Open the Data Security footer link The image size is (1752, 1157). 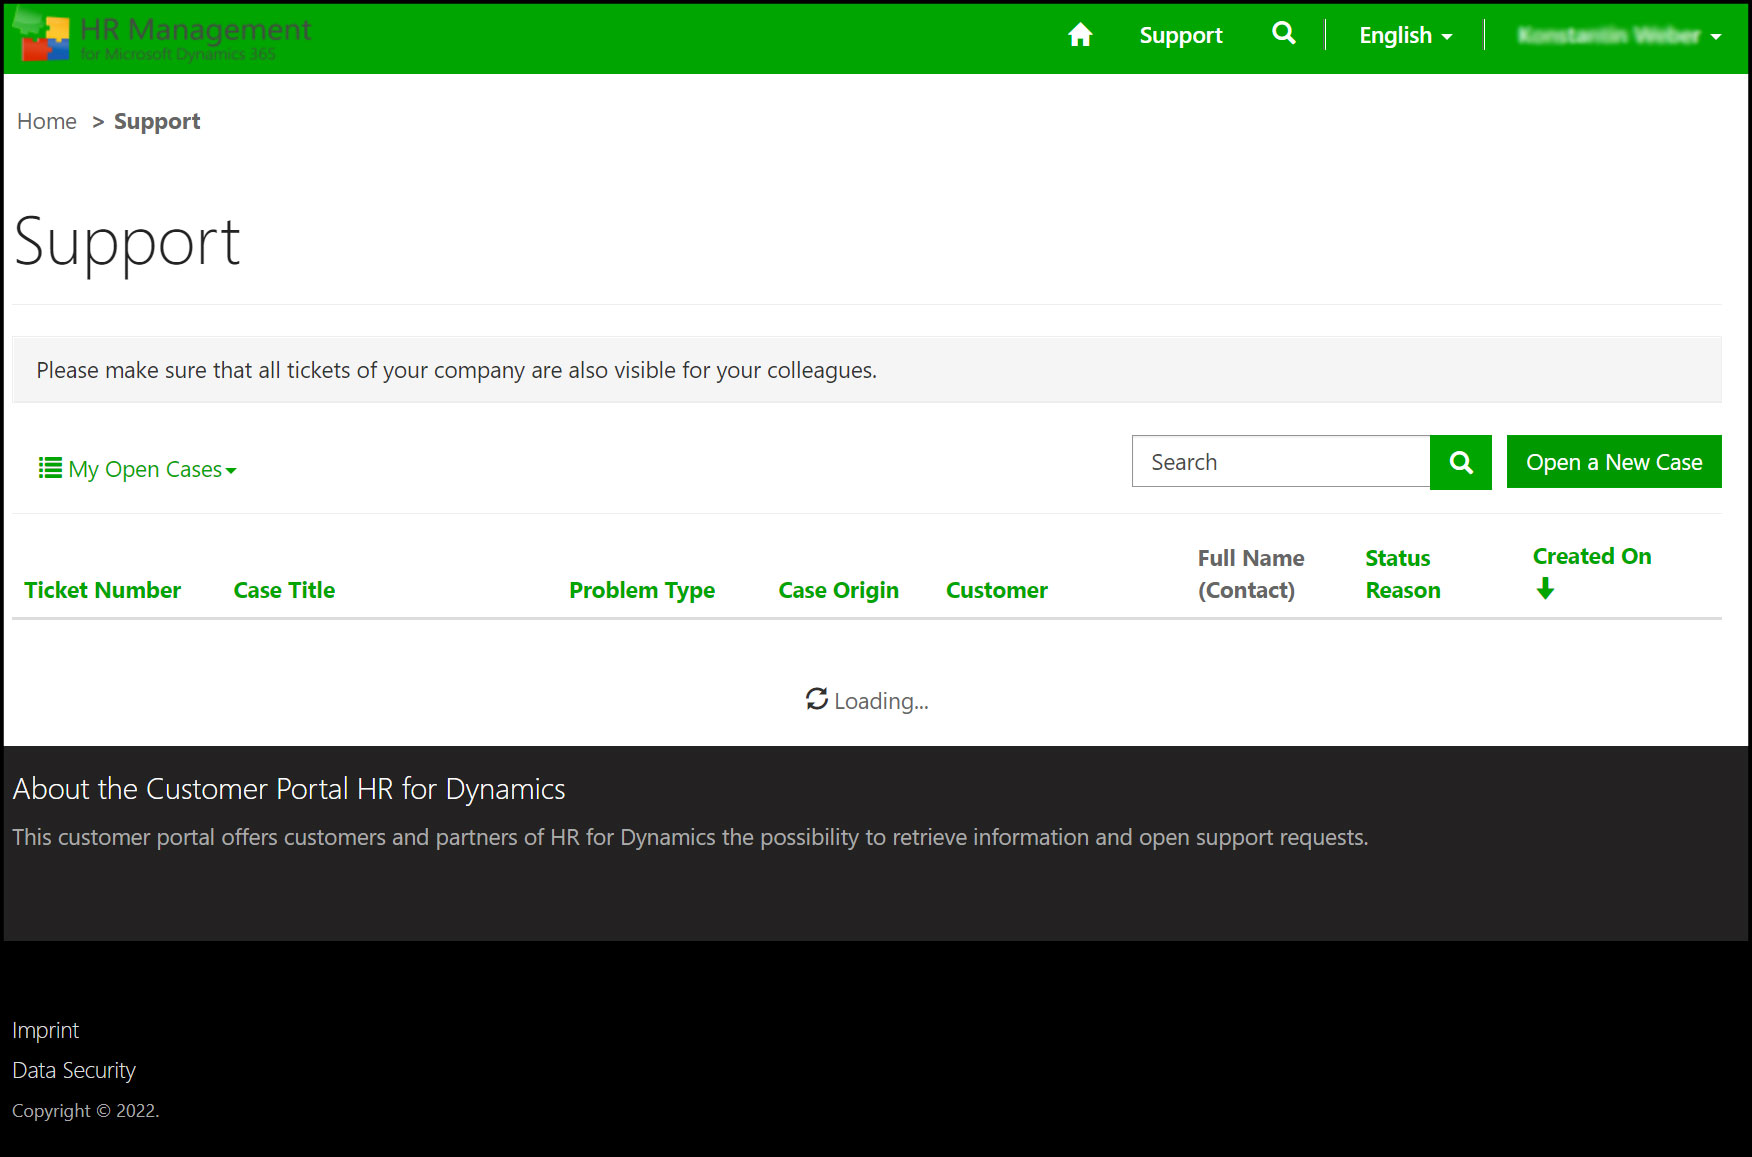point(74,1070)
